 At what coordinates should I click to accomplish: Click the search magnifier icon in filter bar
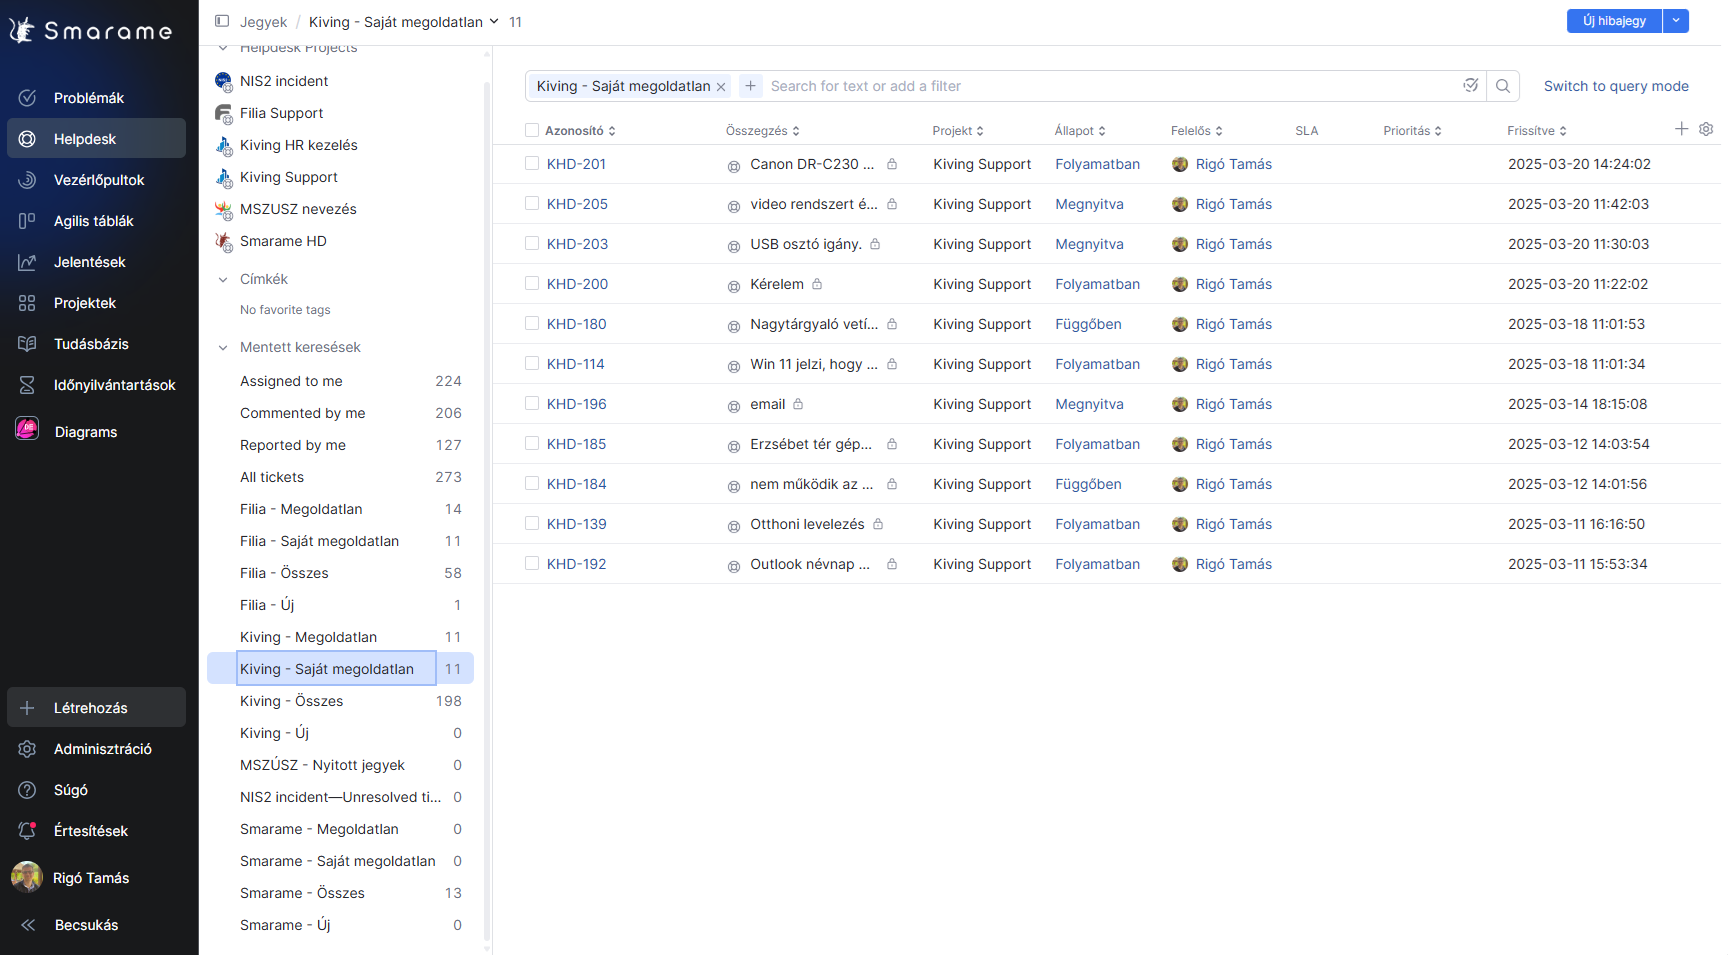pos(1502,86)
